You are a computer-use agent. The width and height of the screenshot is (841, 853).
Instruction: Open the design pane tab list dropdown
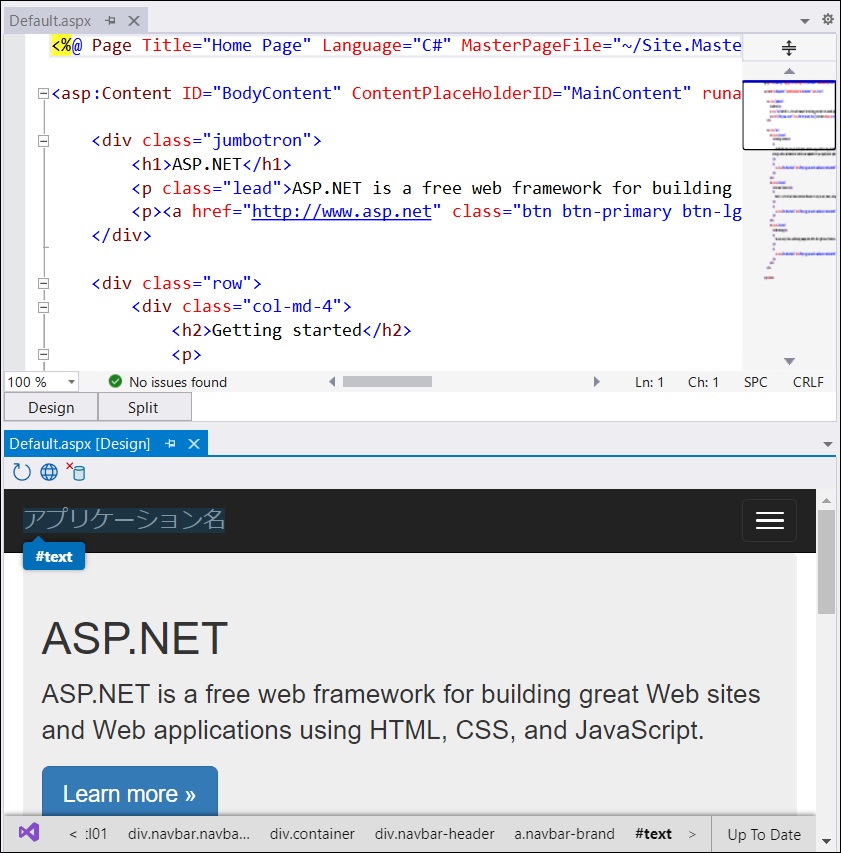pos(827,444)
